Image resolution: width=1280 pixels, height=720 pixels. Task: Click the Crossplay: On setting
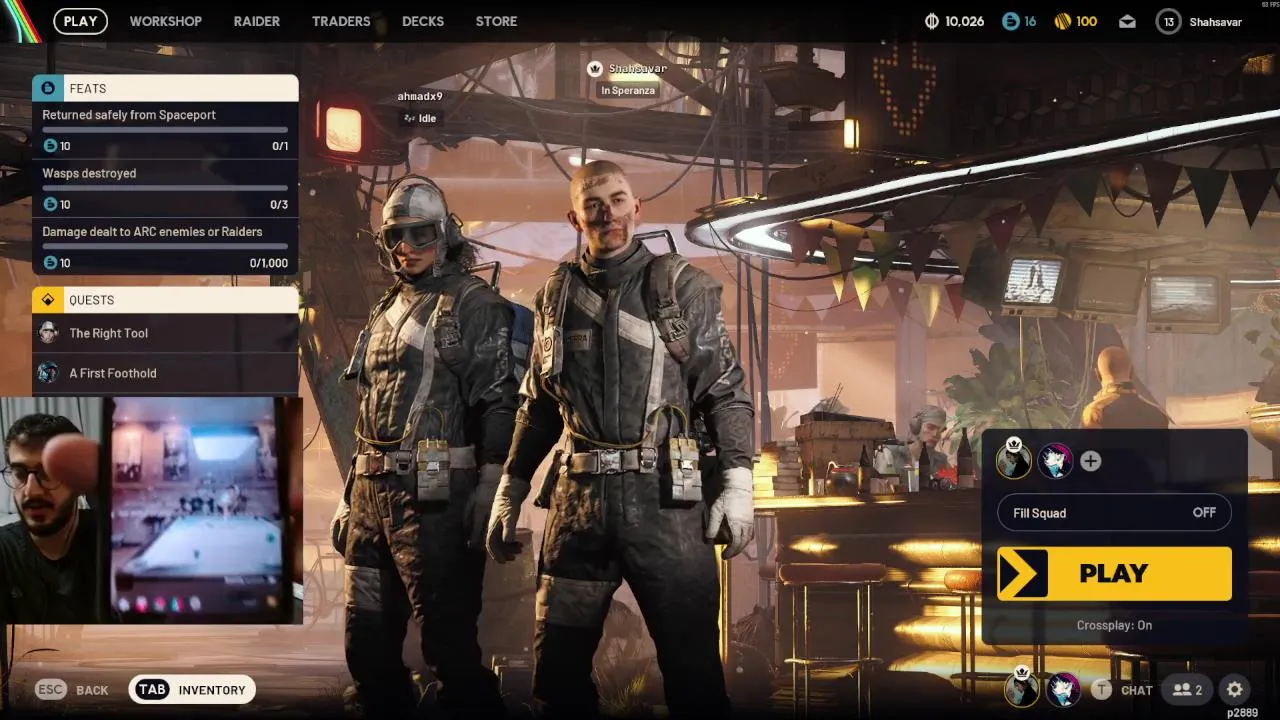pos(1114,625)
